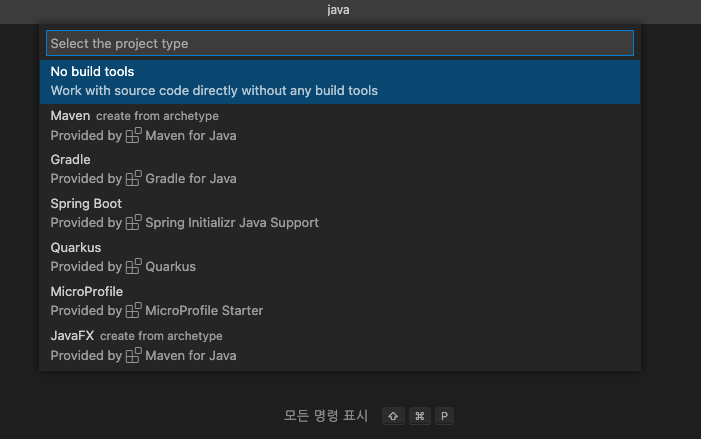The width and height of the screenshot is (701, 439).
Task: Click the Command key icon in shortcut hint
Action: click(419, 416)
